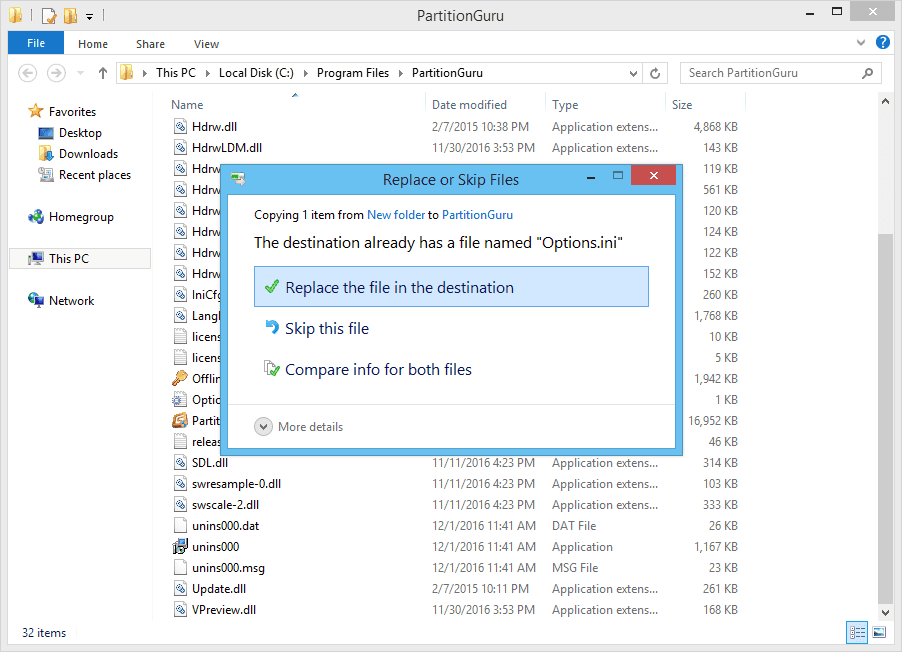
Task: Open the PartitionGuru destination link
Action: click(x=477, y=215)
